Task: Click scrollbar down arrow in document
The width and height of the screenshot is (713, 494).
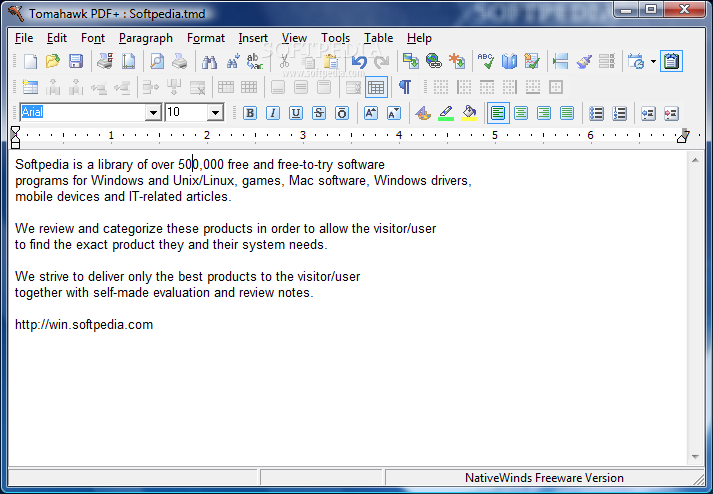Action: click(x=695, y=457)
